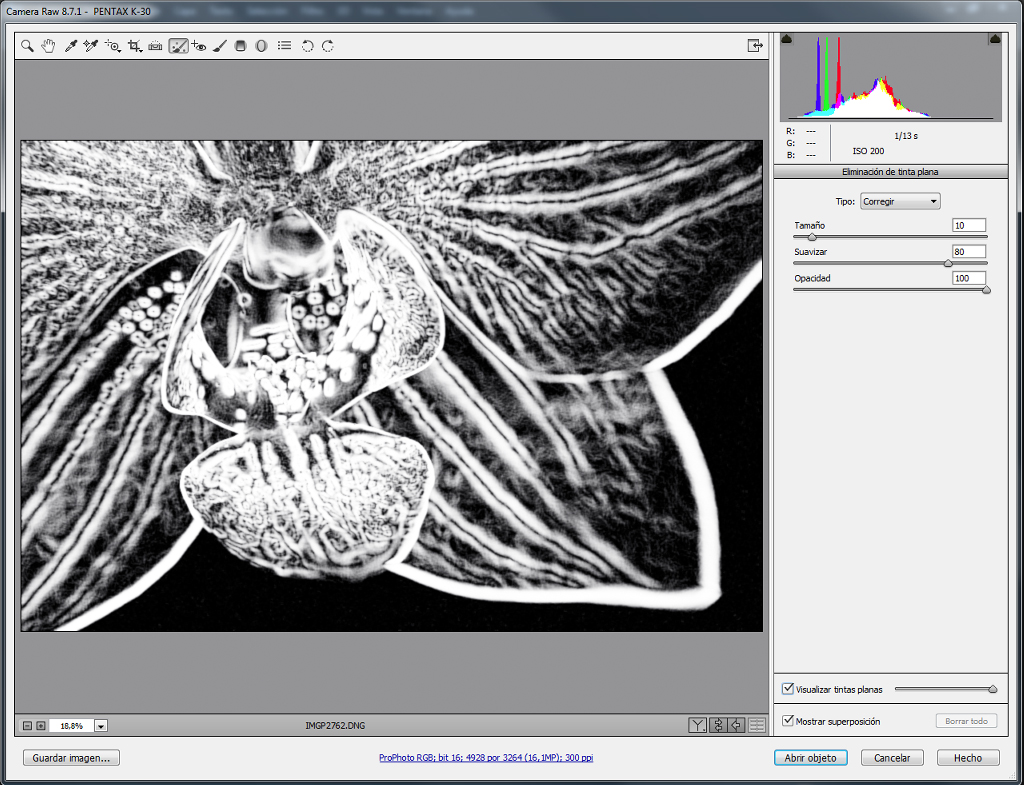Toggle full screen mode icon

click(755, 45)
